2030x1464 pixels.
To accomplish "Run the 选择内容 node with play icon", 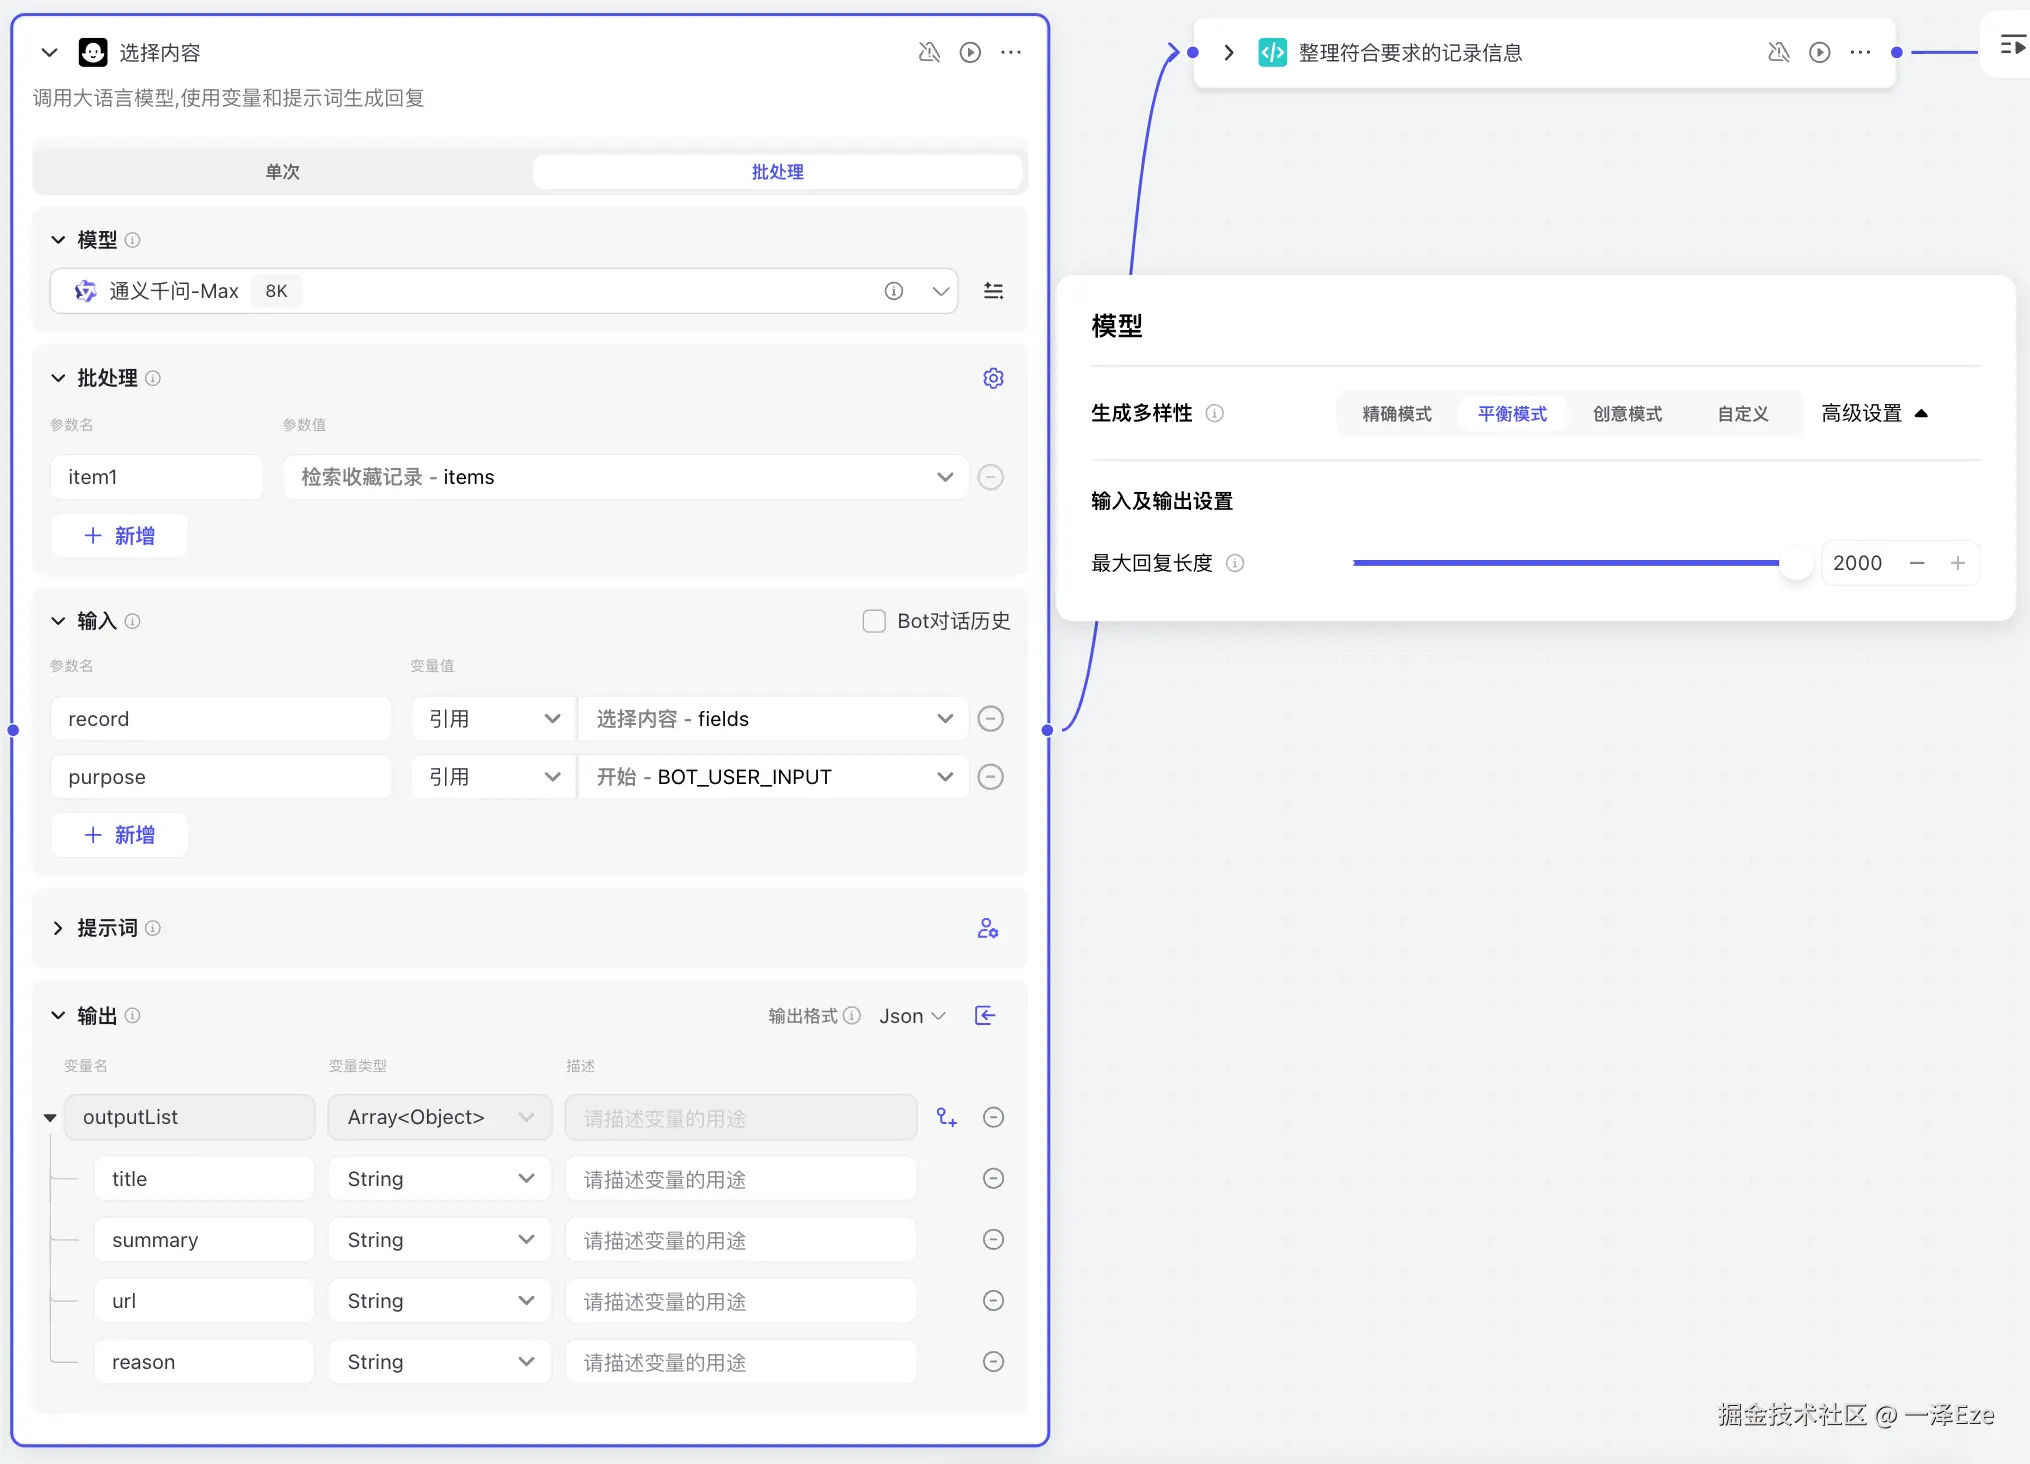I will coord(969,52).
